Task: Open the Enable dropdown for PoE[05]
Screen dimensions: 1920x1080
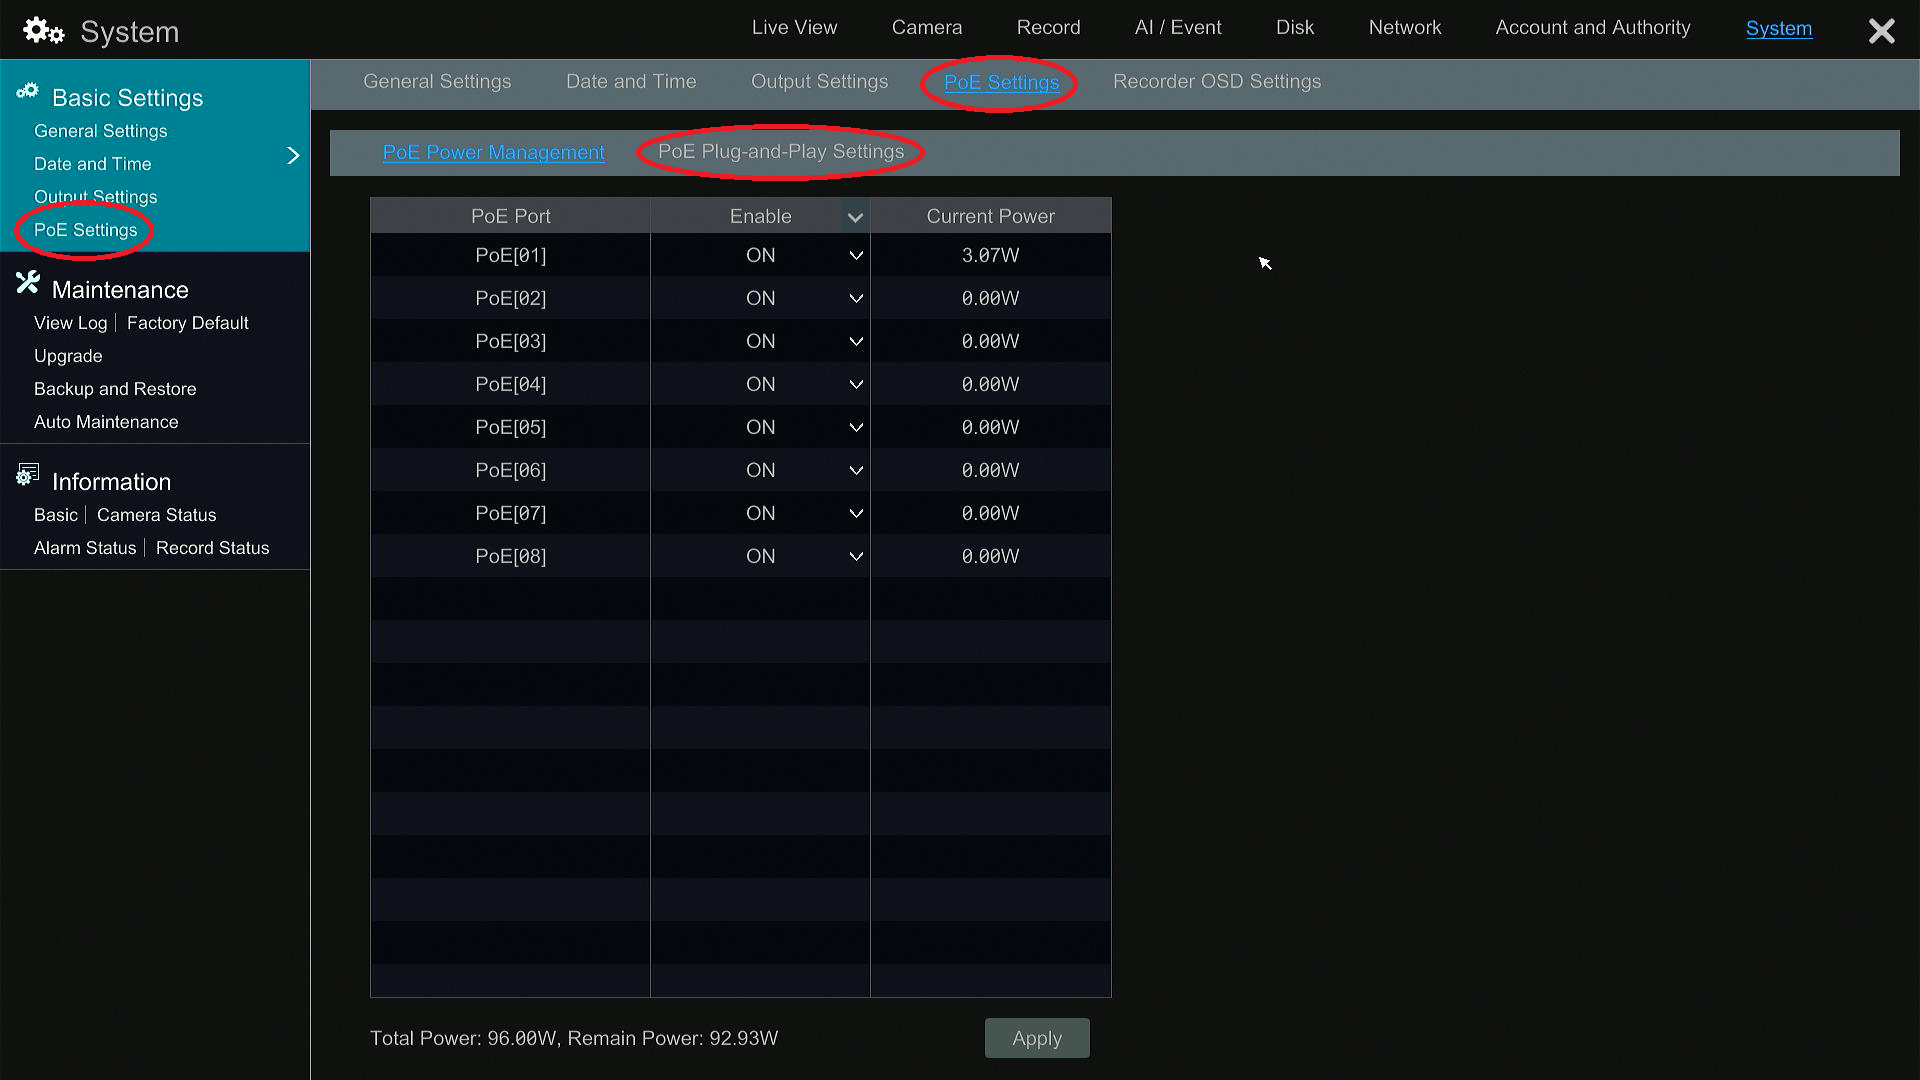Action: [855, 427]
